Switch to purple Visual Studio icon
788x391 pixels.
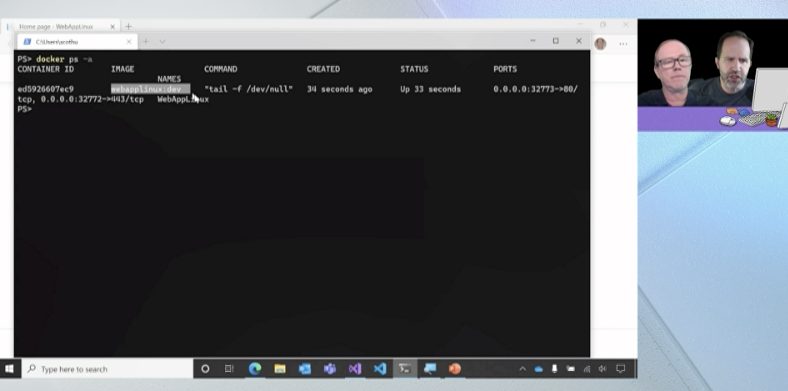coord(355,369)
